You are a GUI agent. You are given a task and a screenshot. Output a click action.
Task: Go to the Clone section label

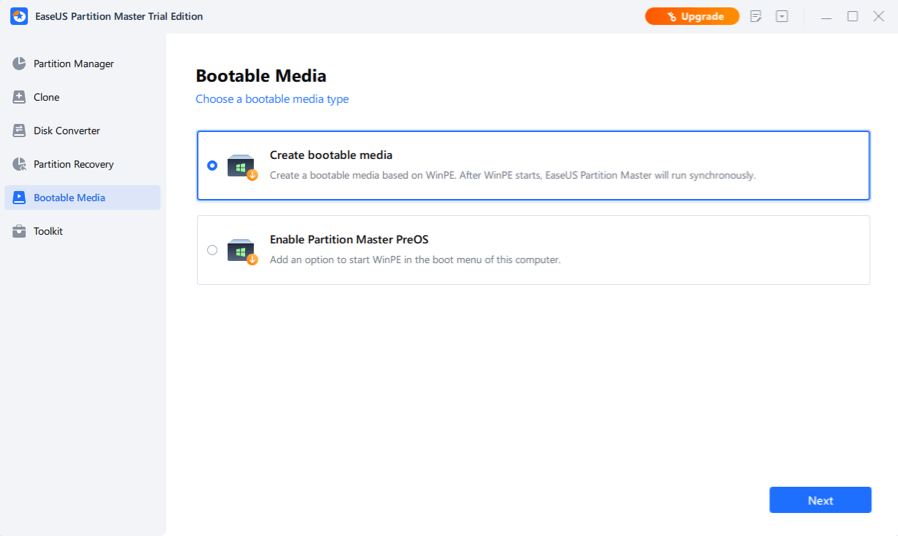[46, 97]
